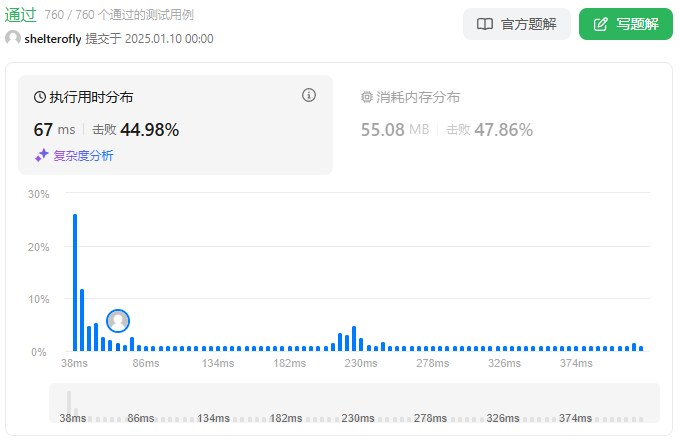The image size is (680, 443).
Task: Select the 执行用时分布 tab
Action: click(91, 97)
